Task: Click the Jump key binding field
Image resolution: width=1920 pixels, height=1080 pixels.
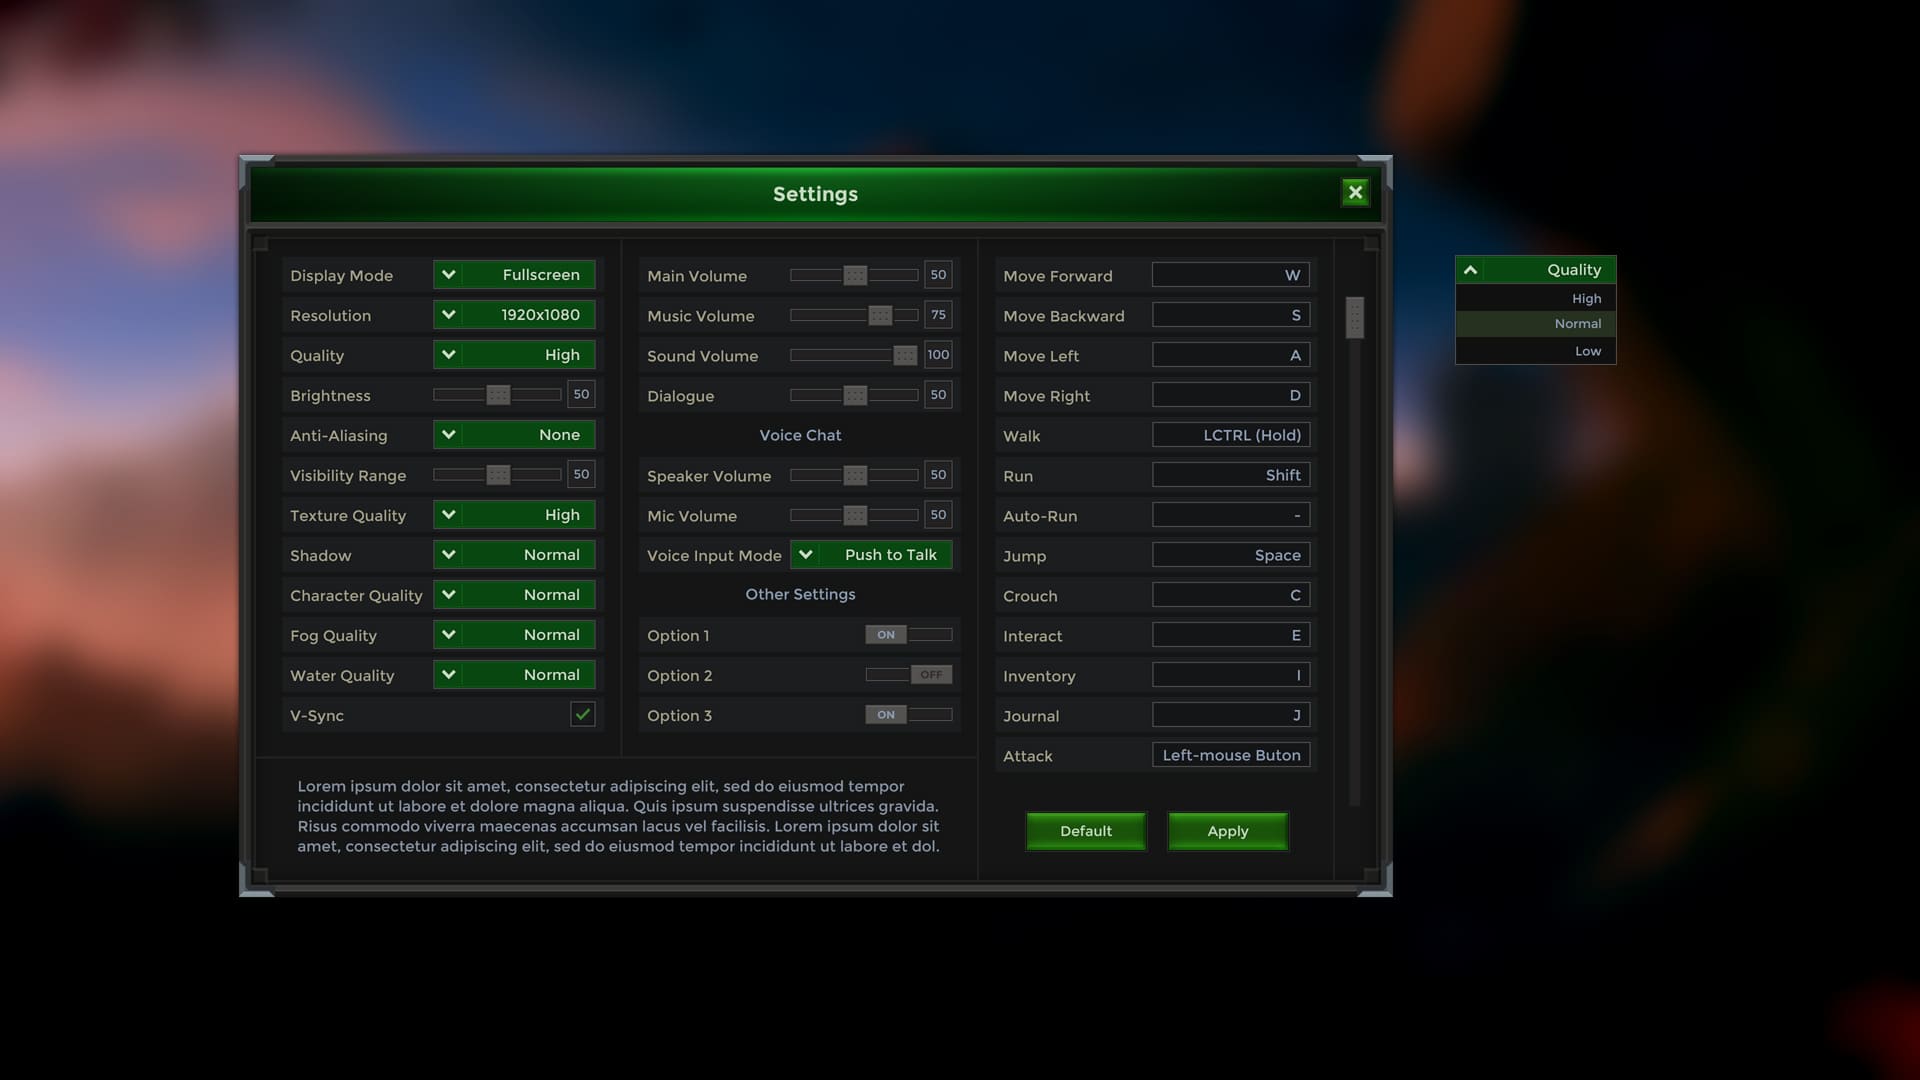Action: click(x=1231, y=555)
